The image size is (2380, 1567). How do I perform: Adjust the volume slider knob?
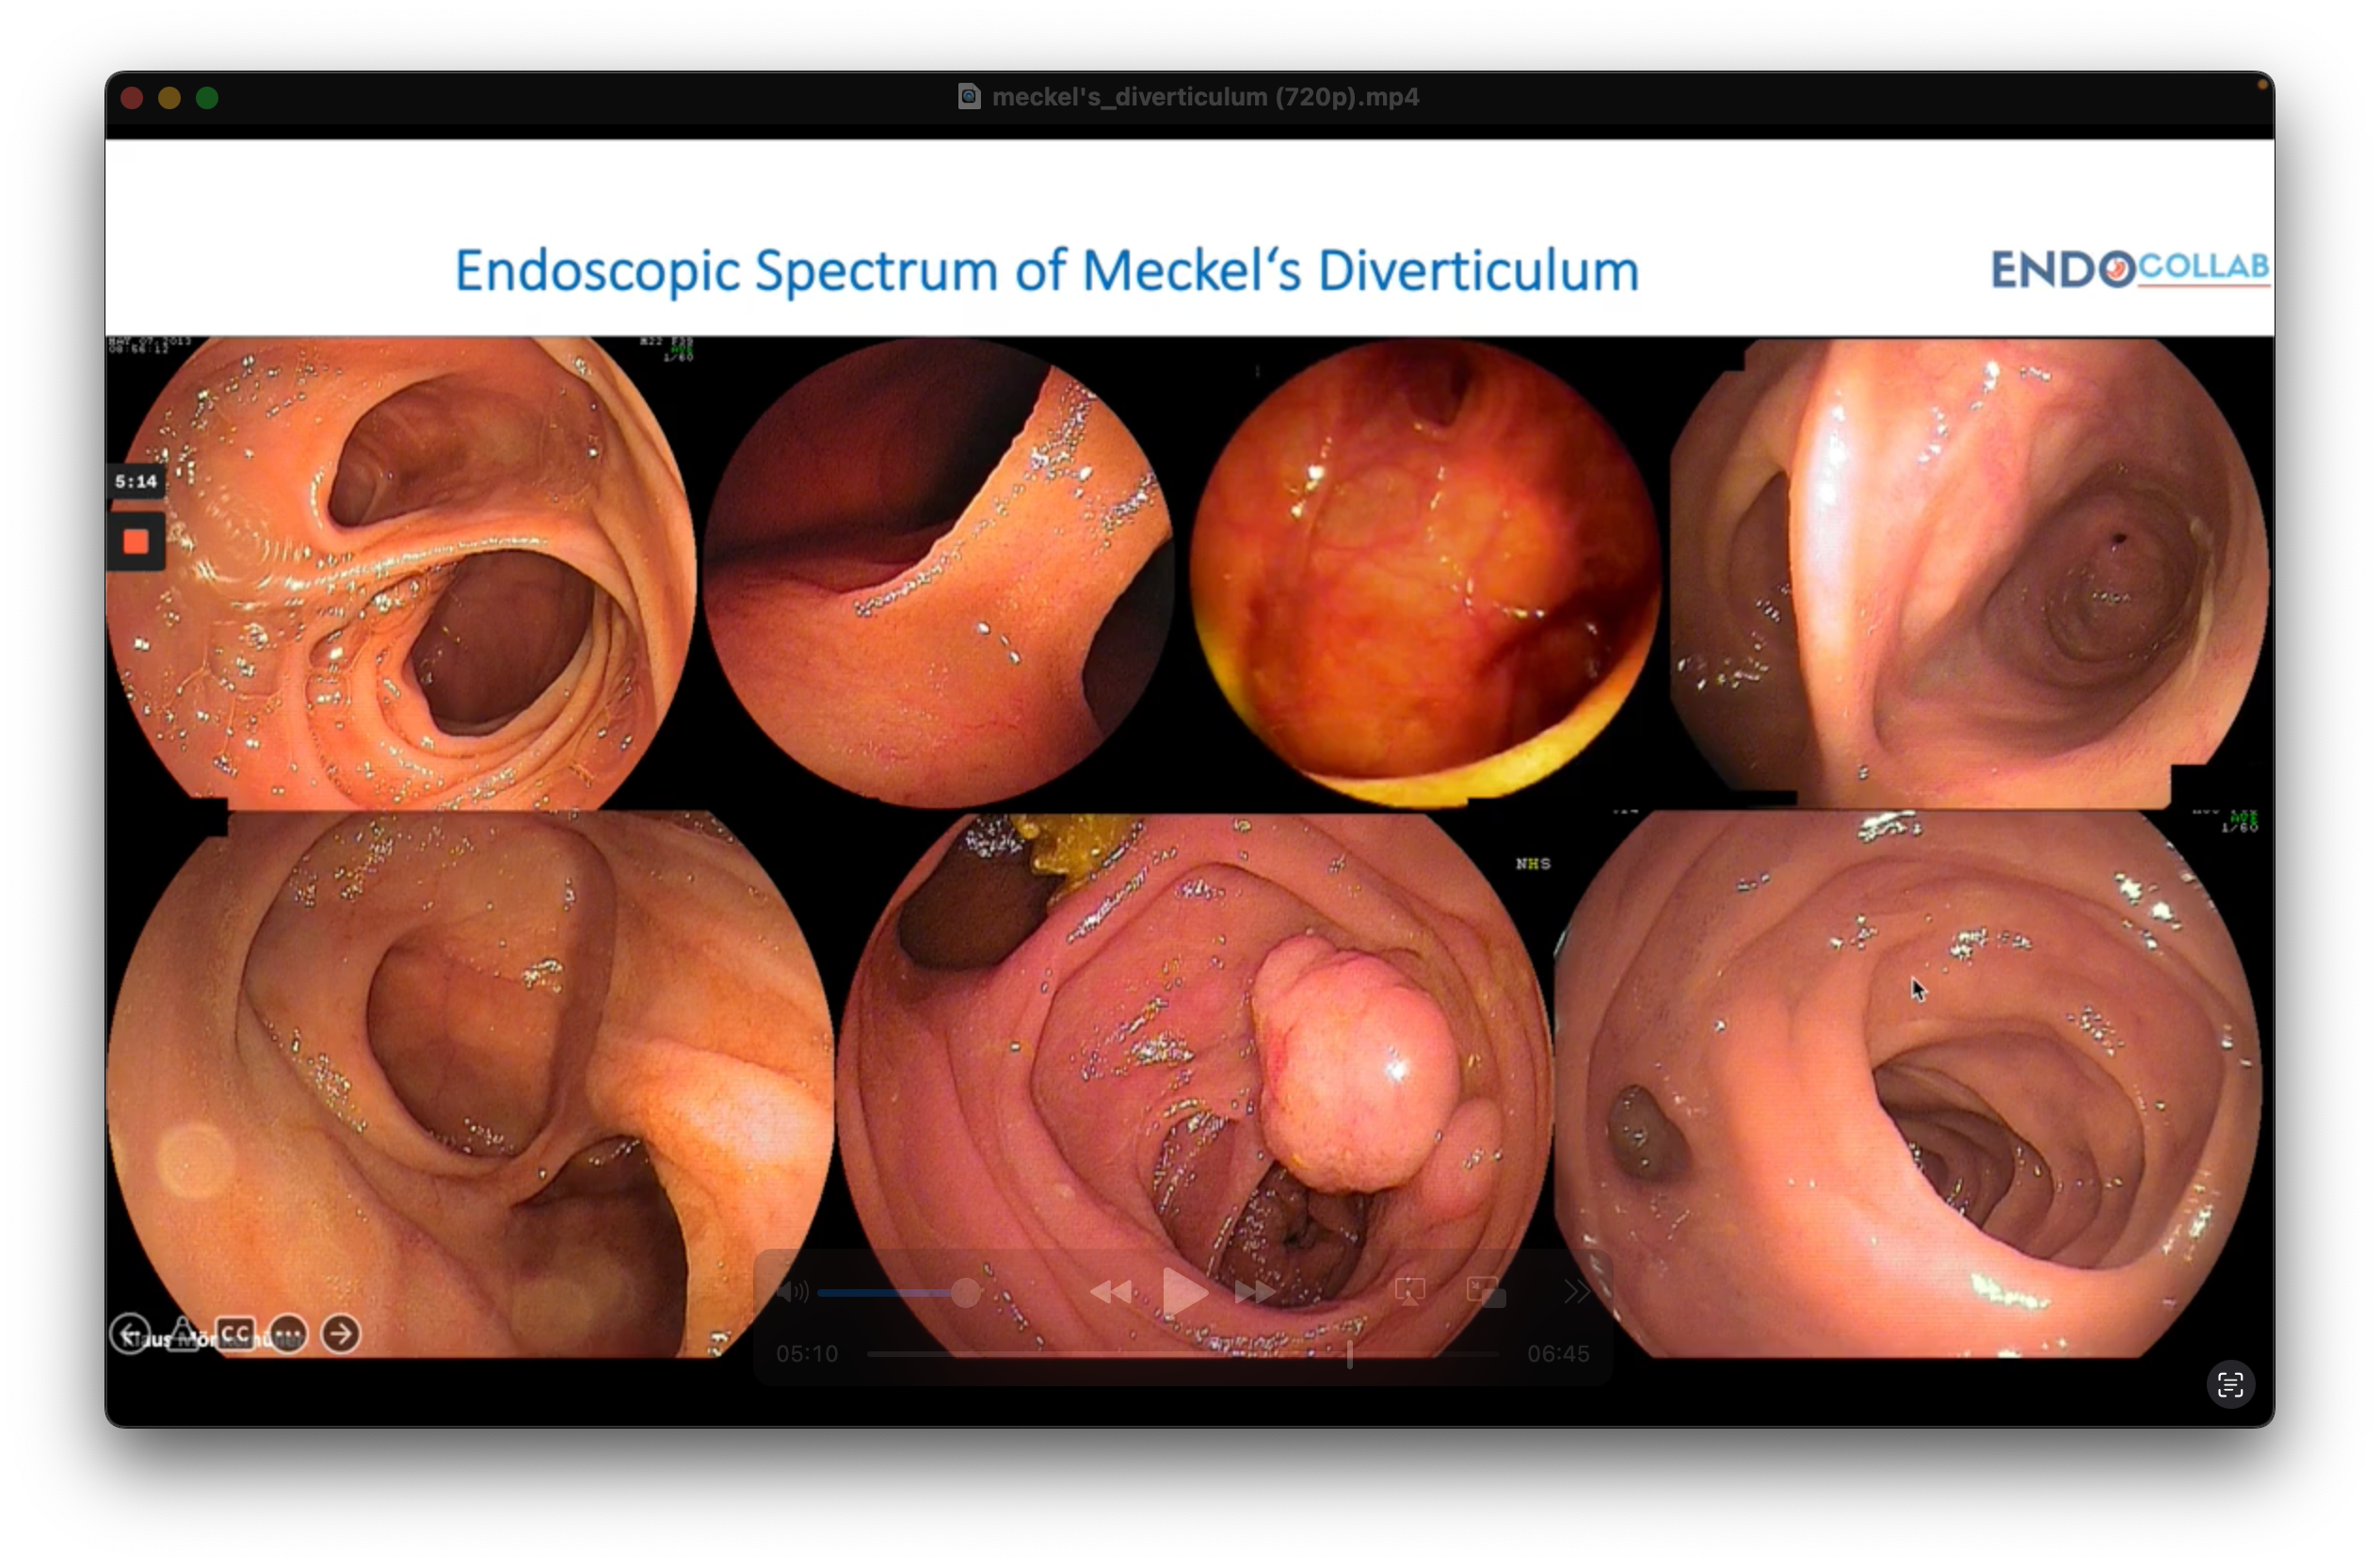[965, 1292]
